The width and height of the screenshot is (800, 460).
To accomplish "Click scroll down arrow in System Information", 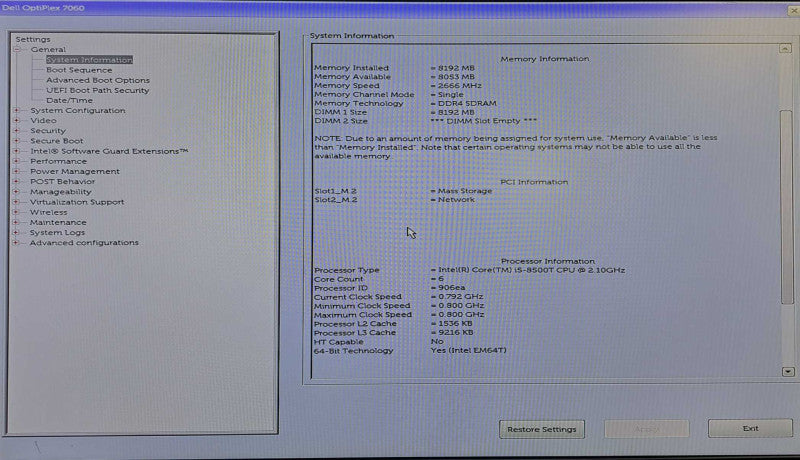I will [788, 372].
